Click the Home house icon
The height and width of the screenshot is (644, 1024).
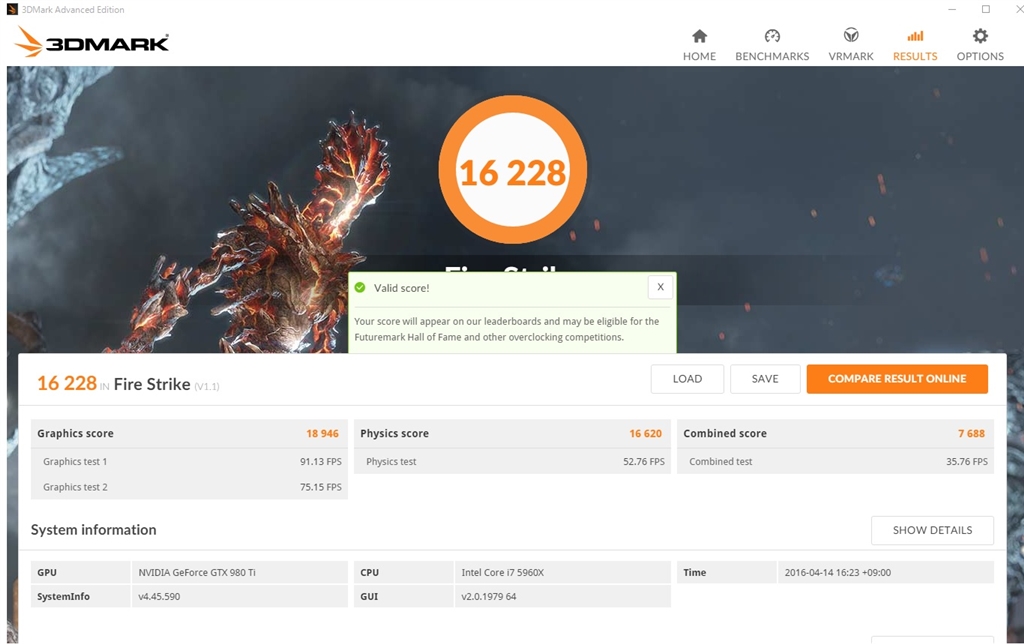click(x=699, y=36)
